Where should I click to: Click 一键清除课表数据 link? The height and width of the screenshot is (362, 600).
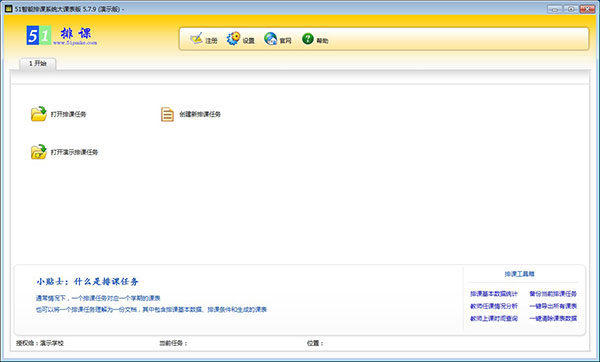pyautogui.click(x=553, y=318)
